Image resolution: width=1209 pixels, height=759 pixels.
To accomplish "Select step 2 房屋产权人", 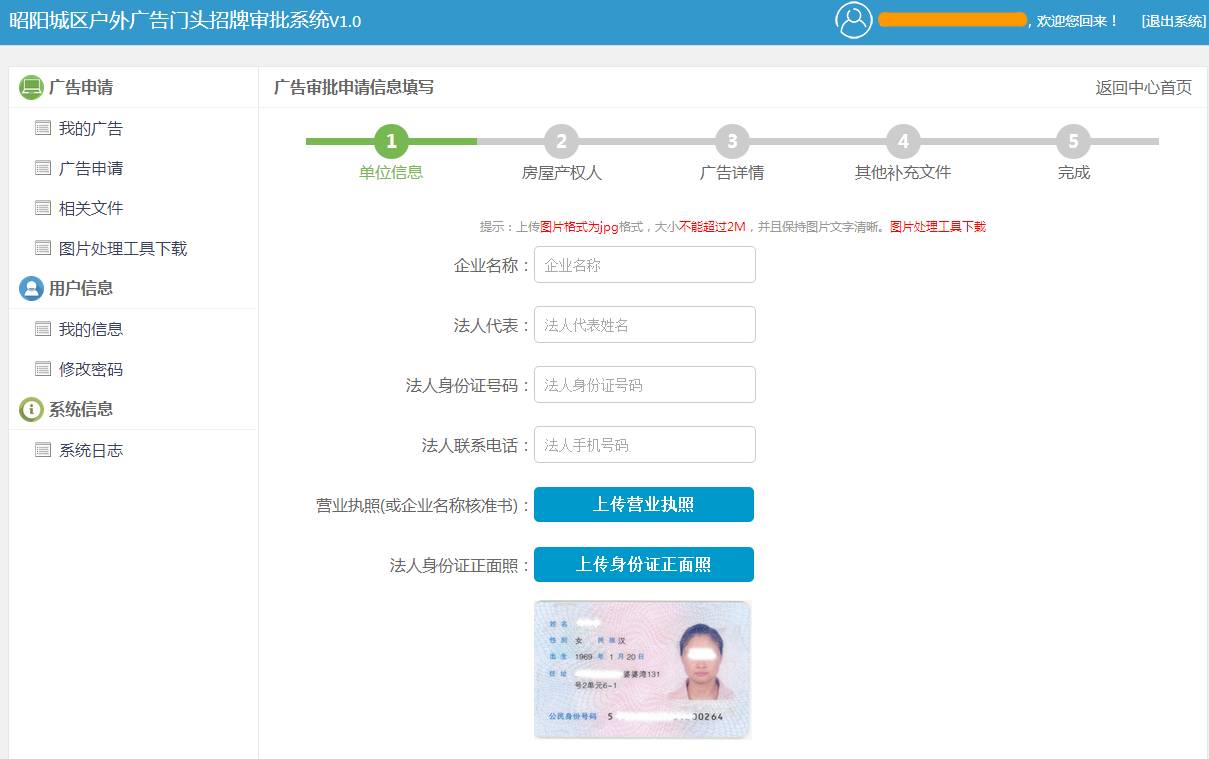I will (561, 143).
